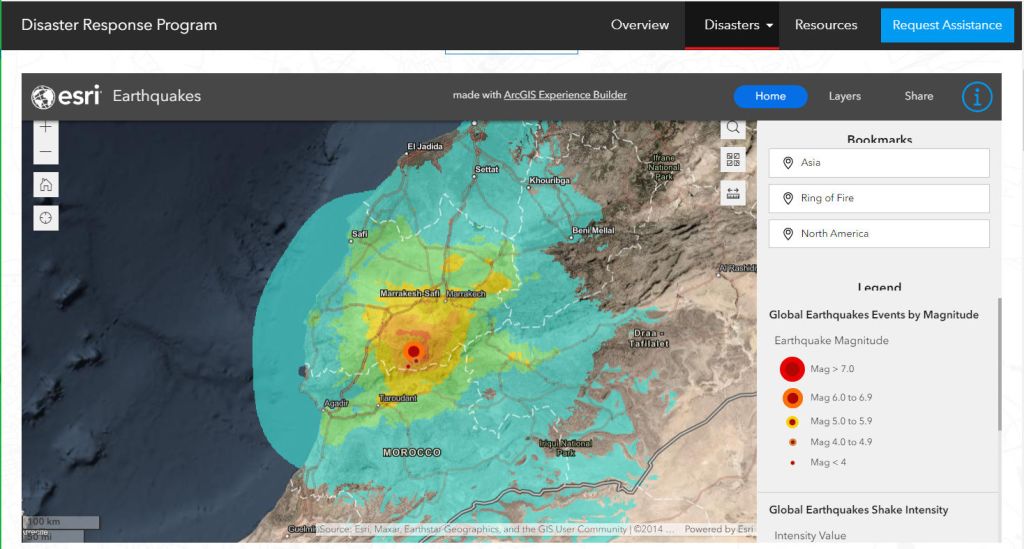Open the basemap gallery grid icon

733,160
